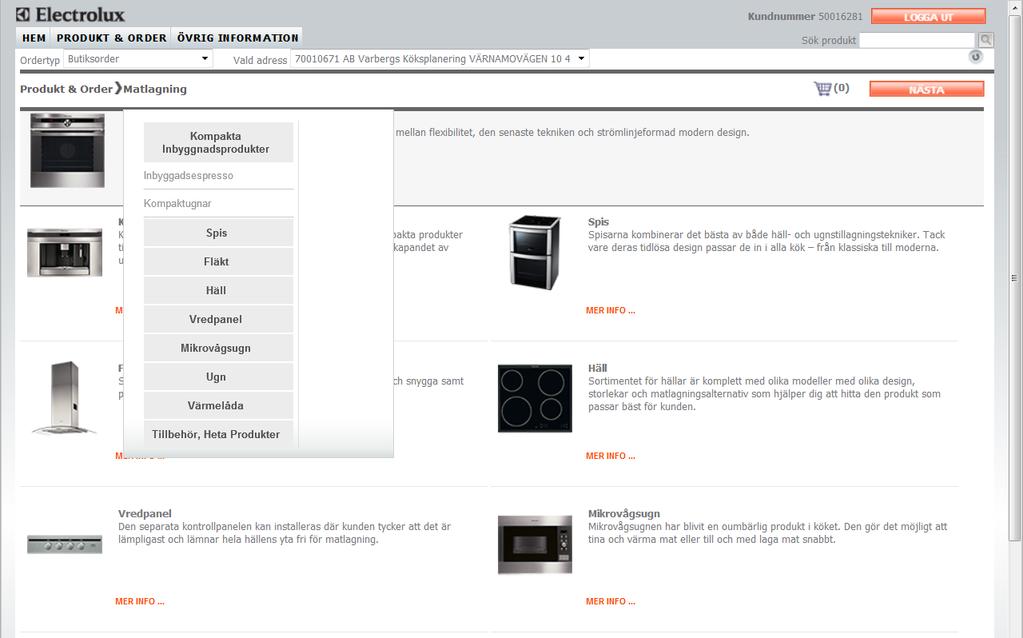
Task: Select Kompakta Inbyggnadsprodukter menu entry
Action: 218,142
